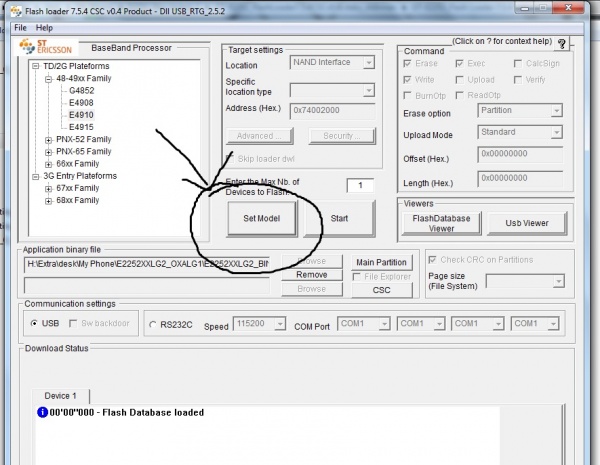The width and height of the screenshot is (600, 465).
Task: Open the Help menu
Action: pos(44,28)
